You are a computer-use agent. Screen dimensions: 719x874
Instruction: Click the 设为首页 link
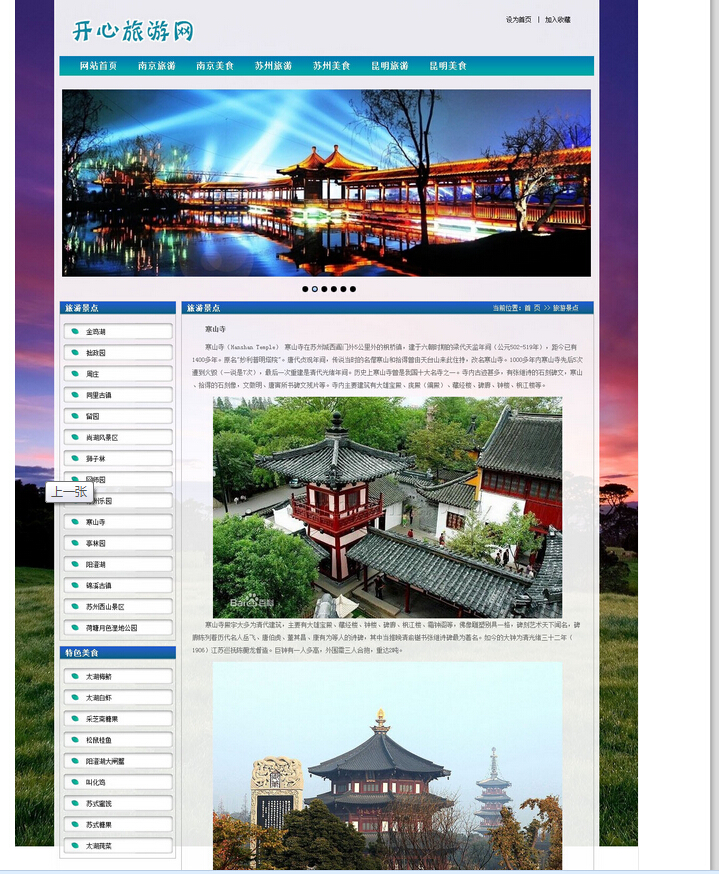tap(518, 20)
